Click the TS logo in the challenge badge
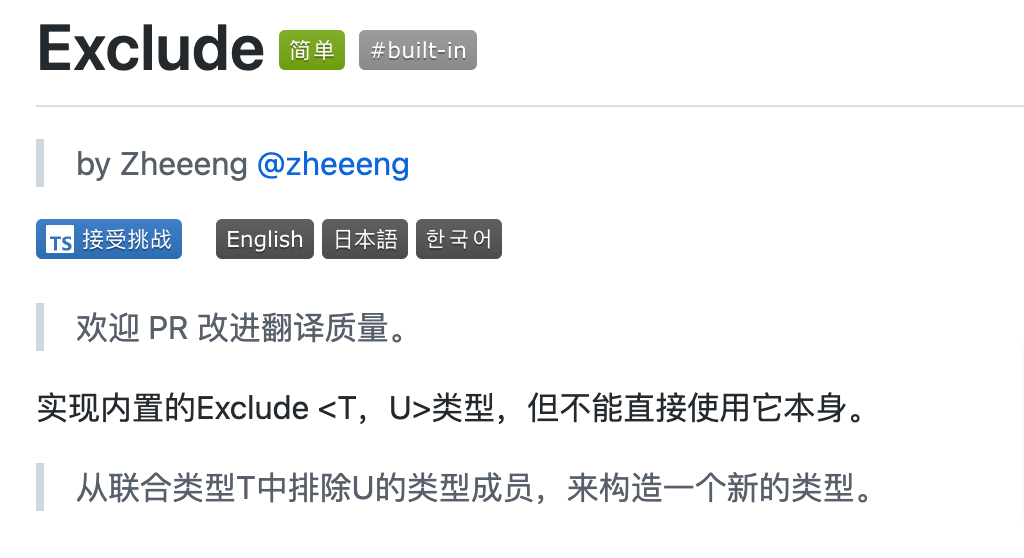The width and height of the screenshot is (1024, 558). [60, 240]
